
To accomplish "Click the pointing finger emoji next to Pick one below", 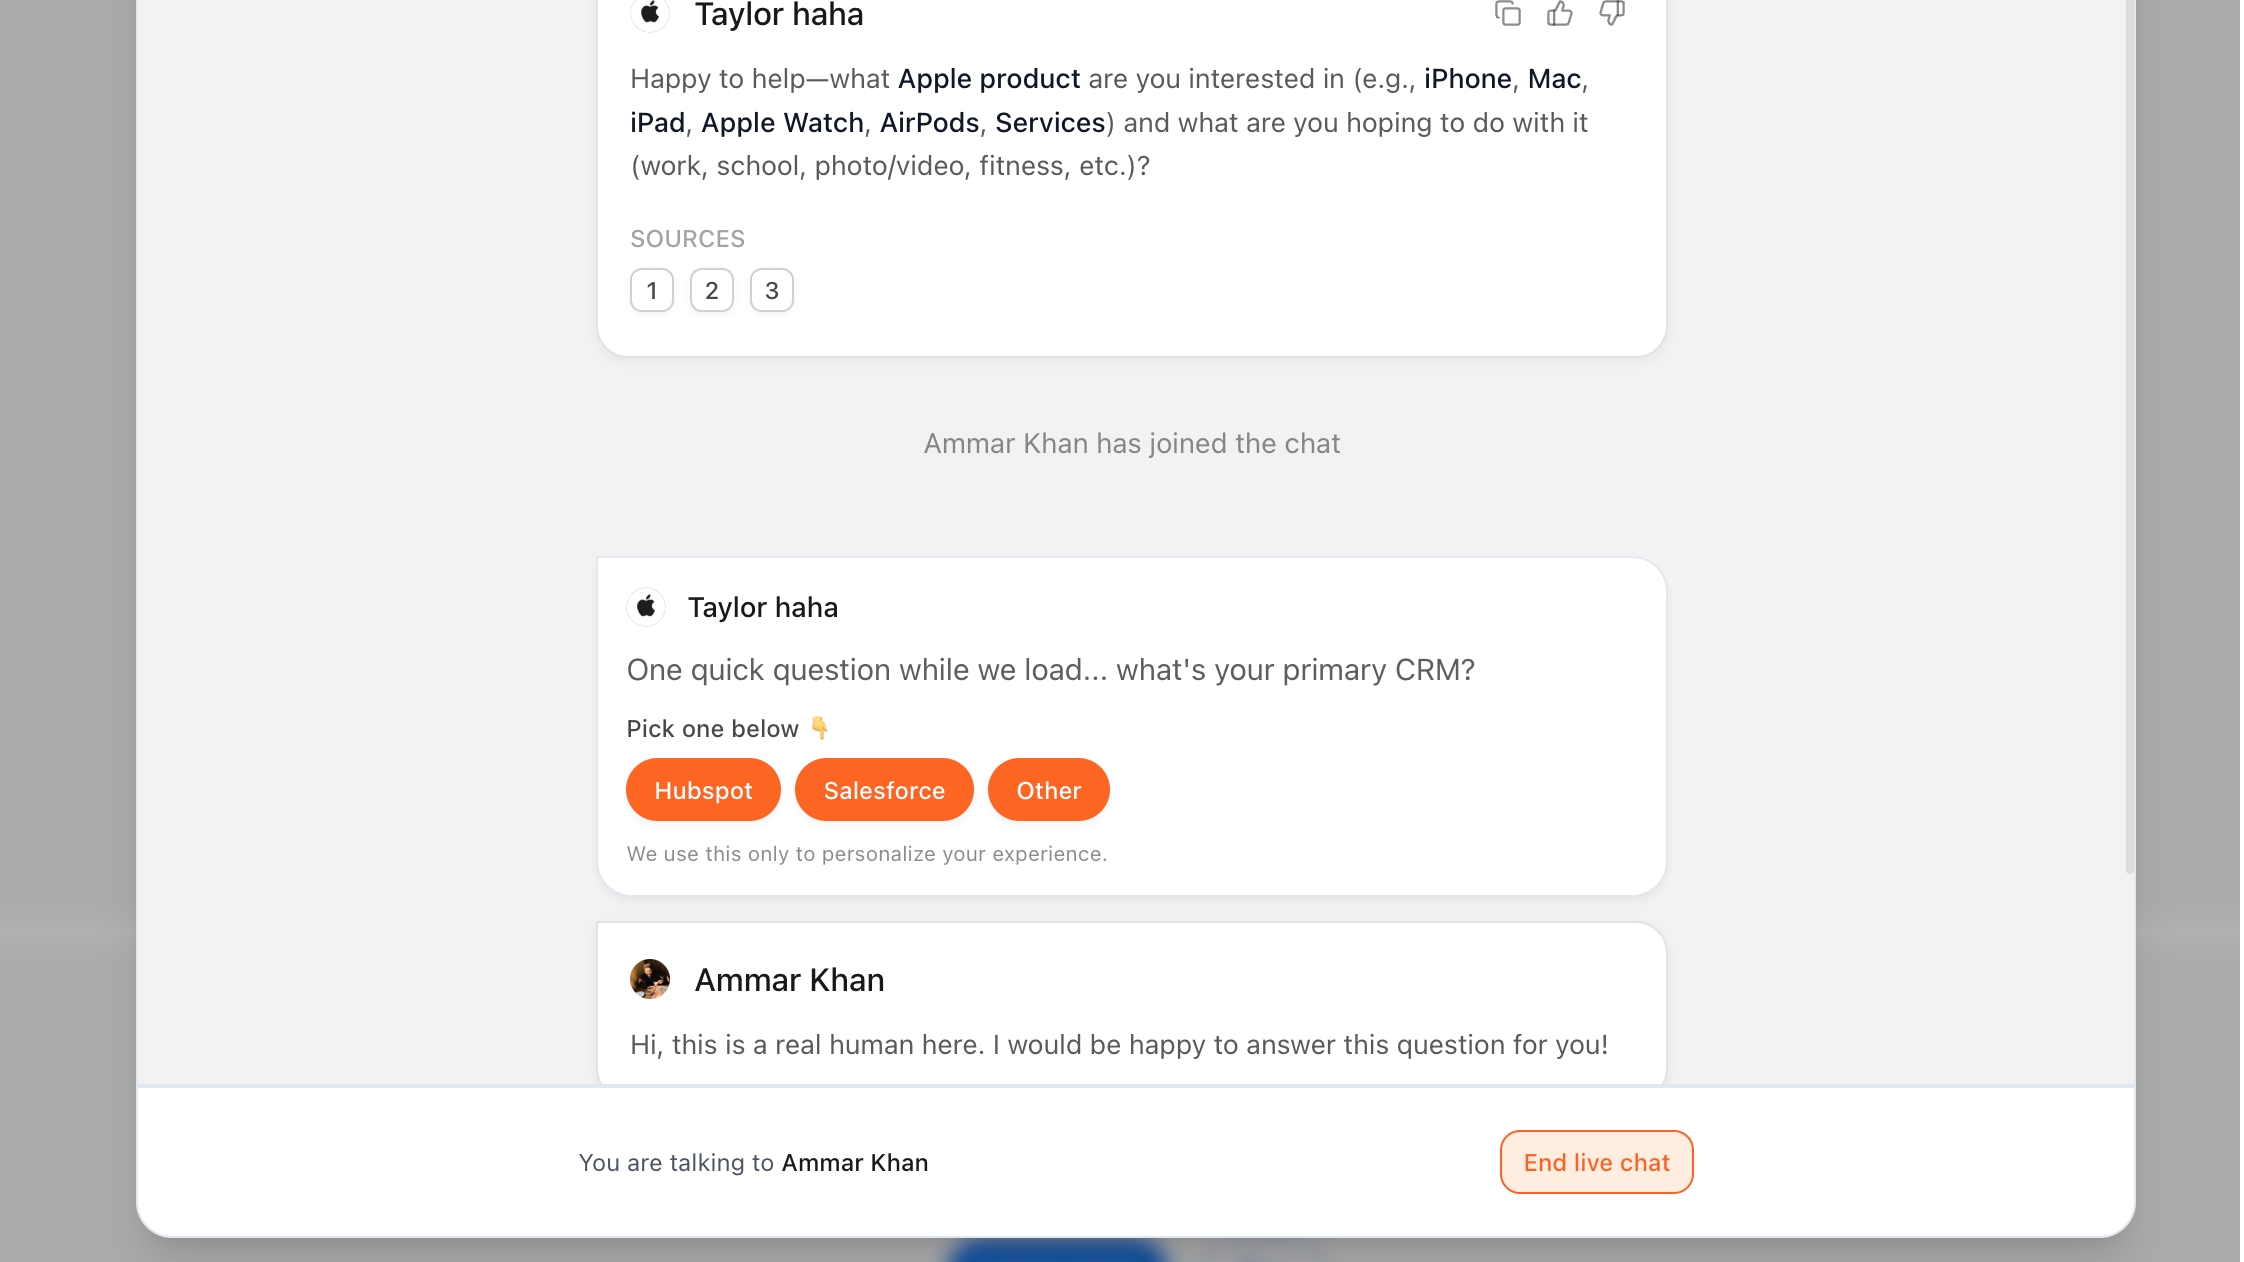I will 820,728.
